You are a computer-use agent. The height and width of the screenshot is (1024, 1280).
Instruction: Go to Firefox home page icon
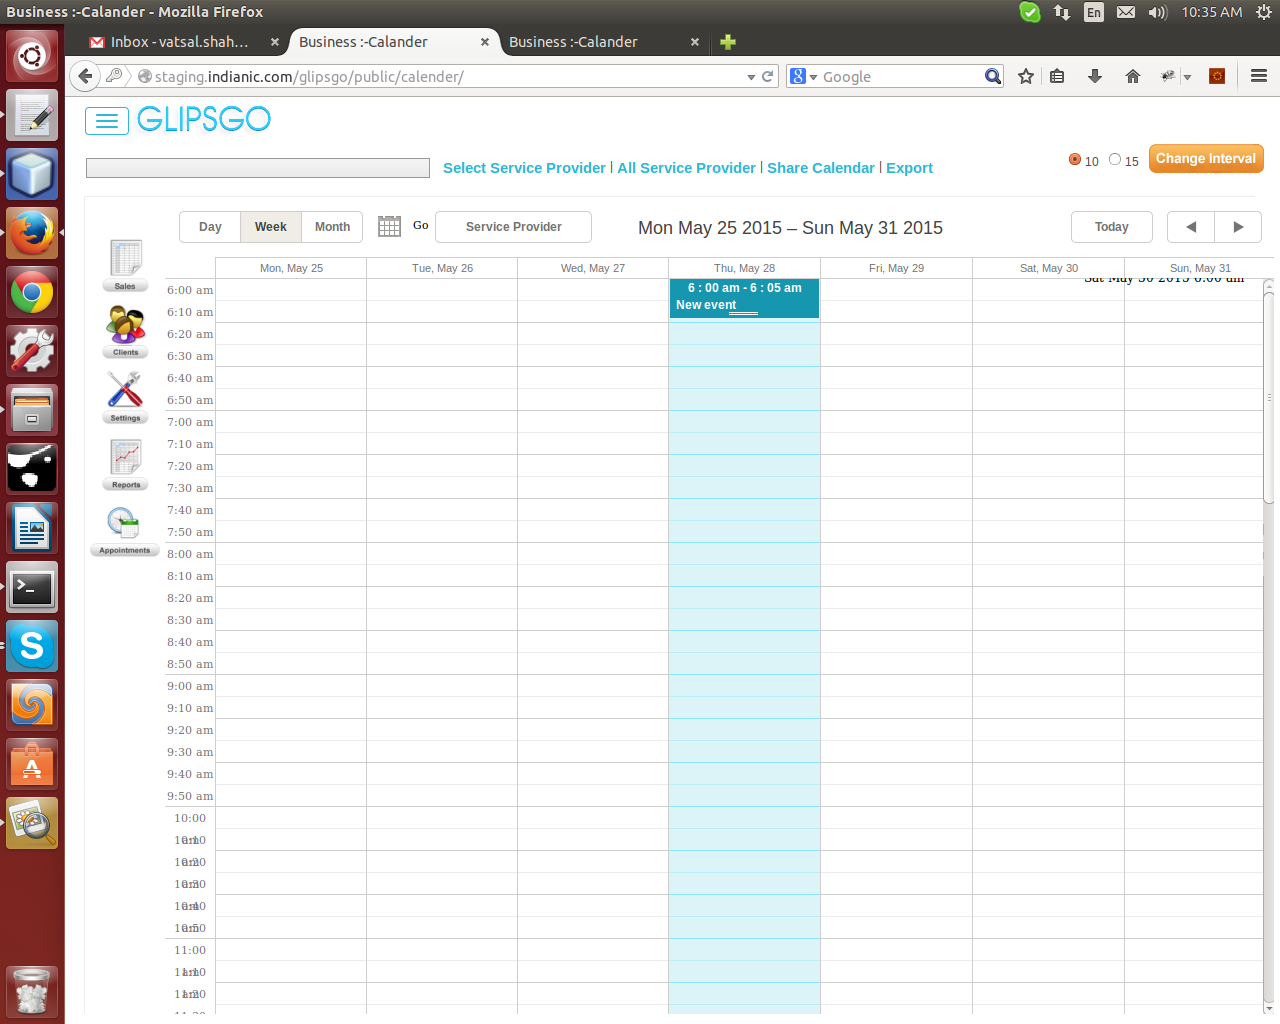tap(1133, 76)
